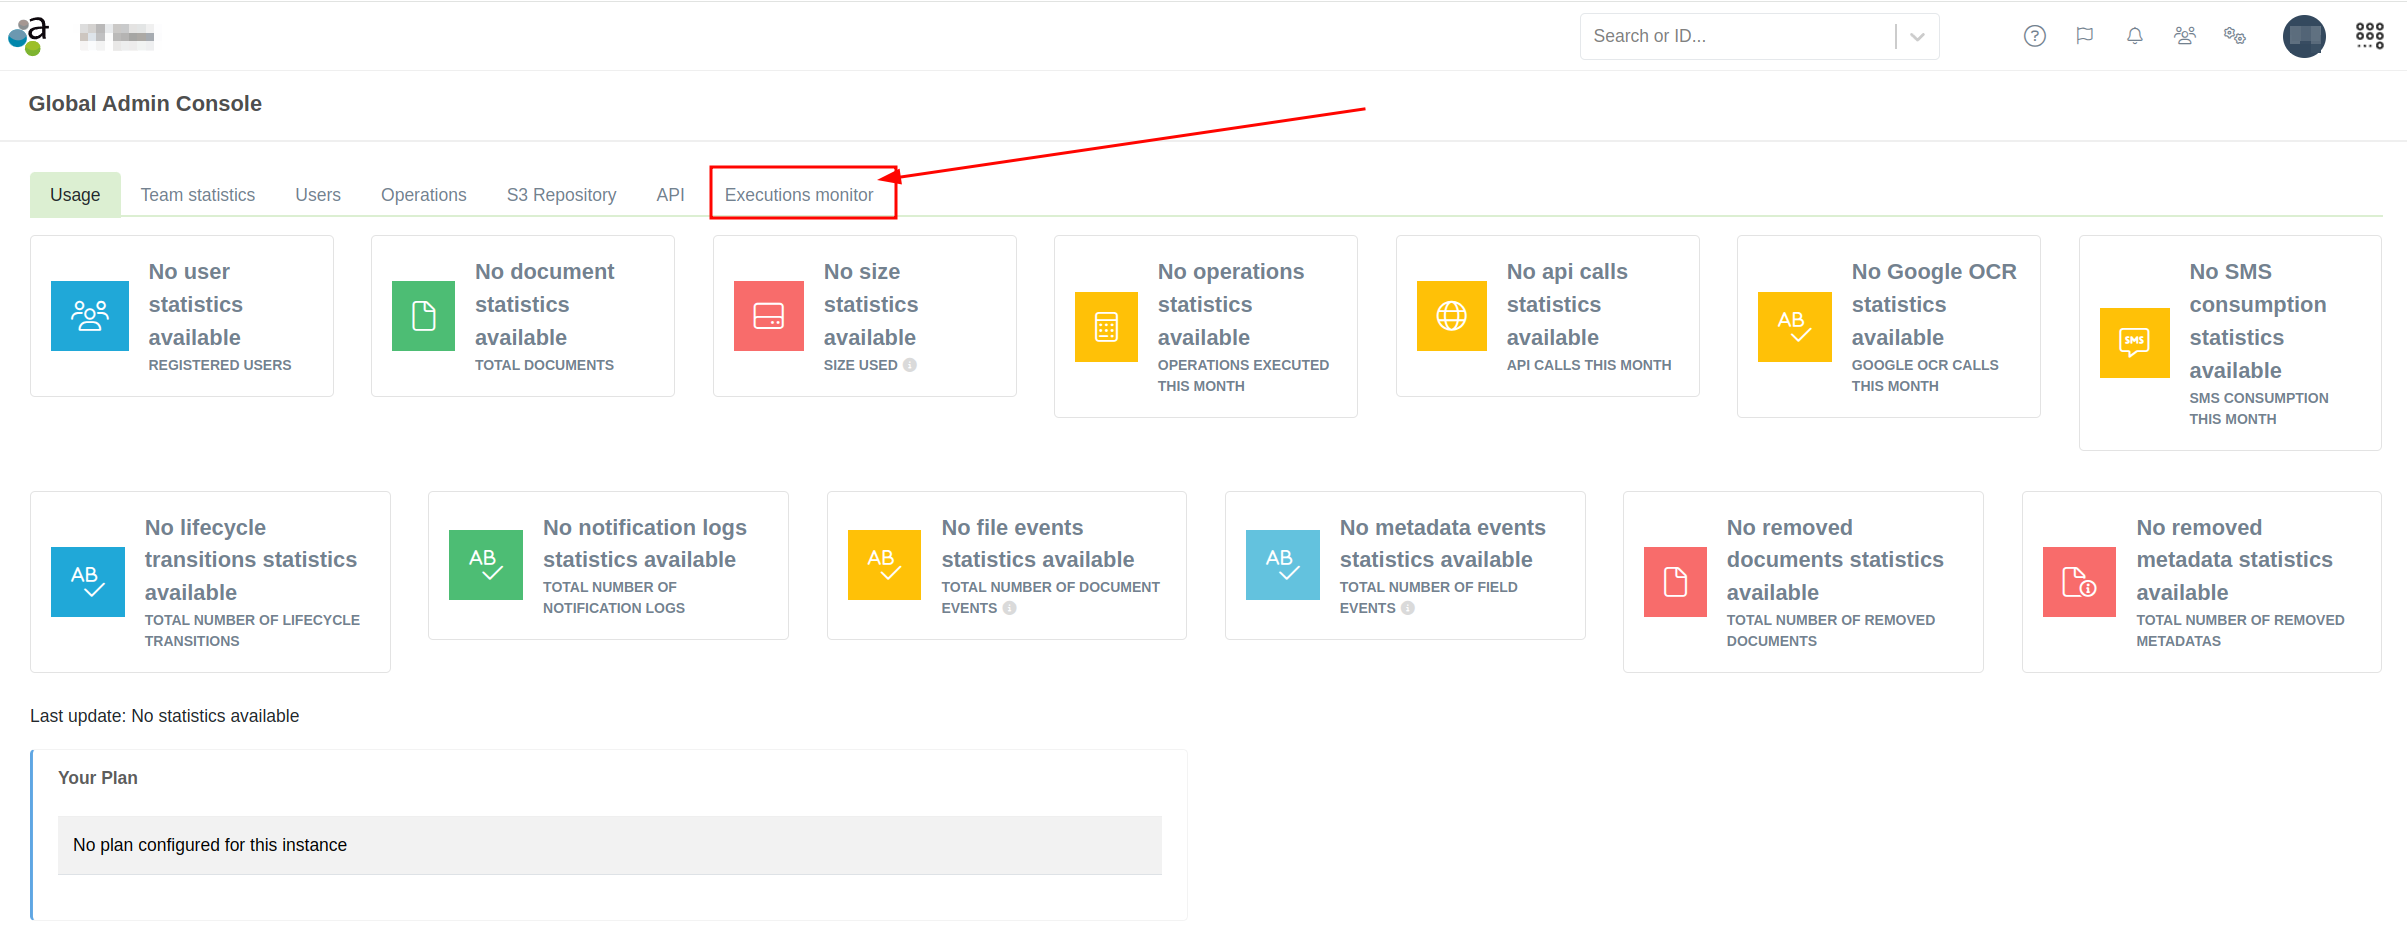Click the Search or ID input field
The height and width of the screenshot is (950, 2407).
point(1735,36)
